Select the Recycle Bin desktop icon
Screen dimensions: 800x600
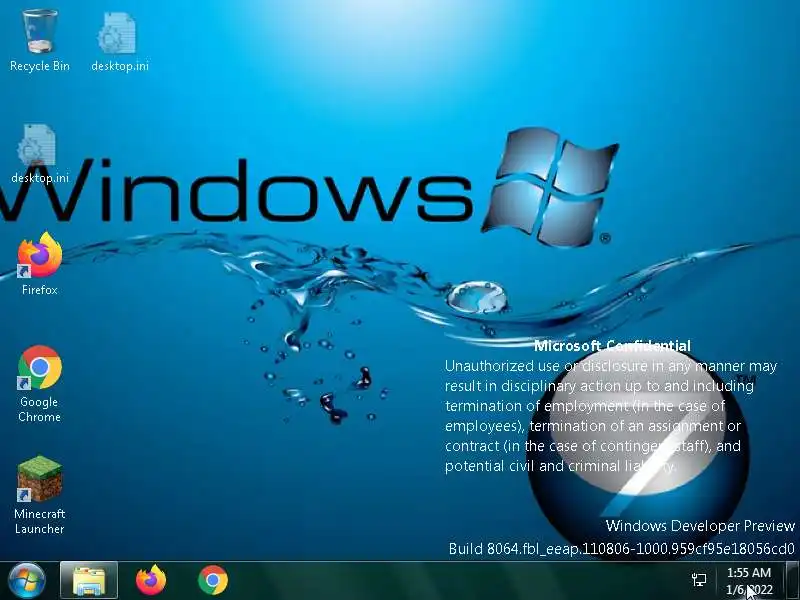click(x=39, y=41)
